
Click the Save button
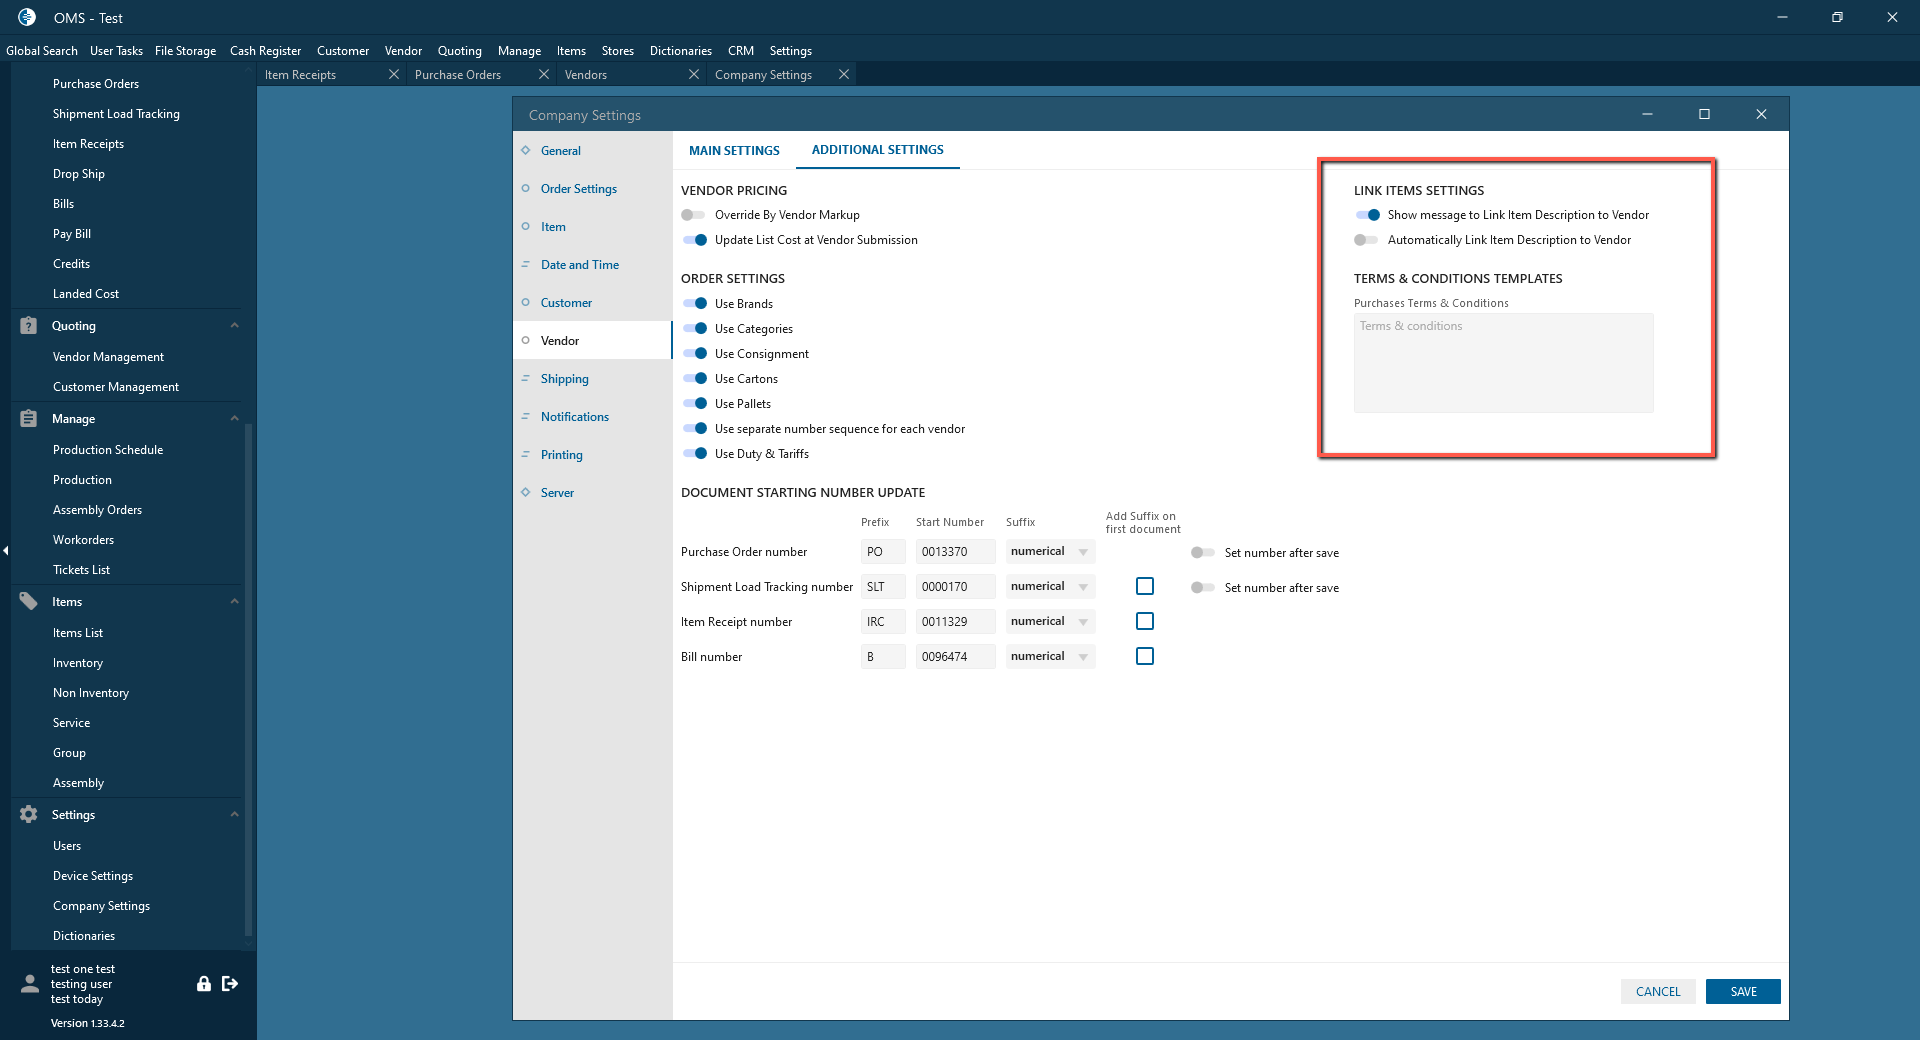pos(1743,992)
